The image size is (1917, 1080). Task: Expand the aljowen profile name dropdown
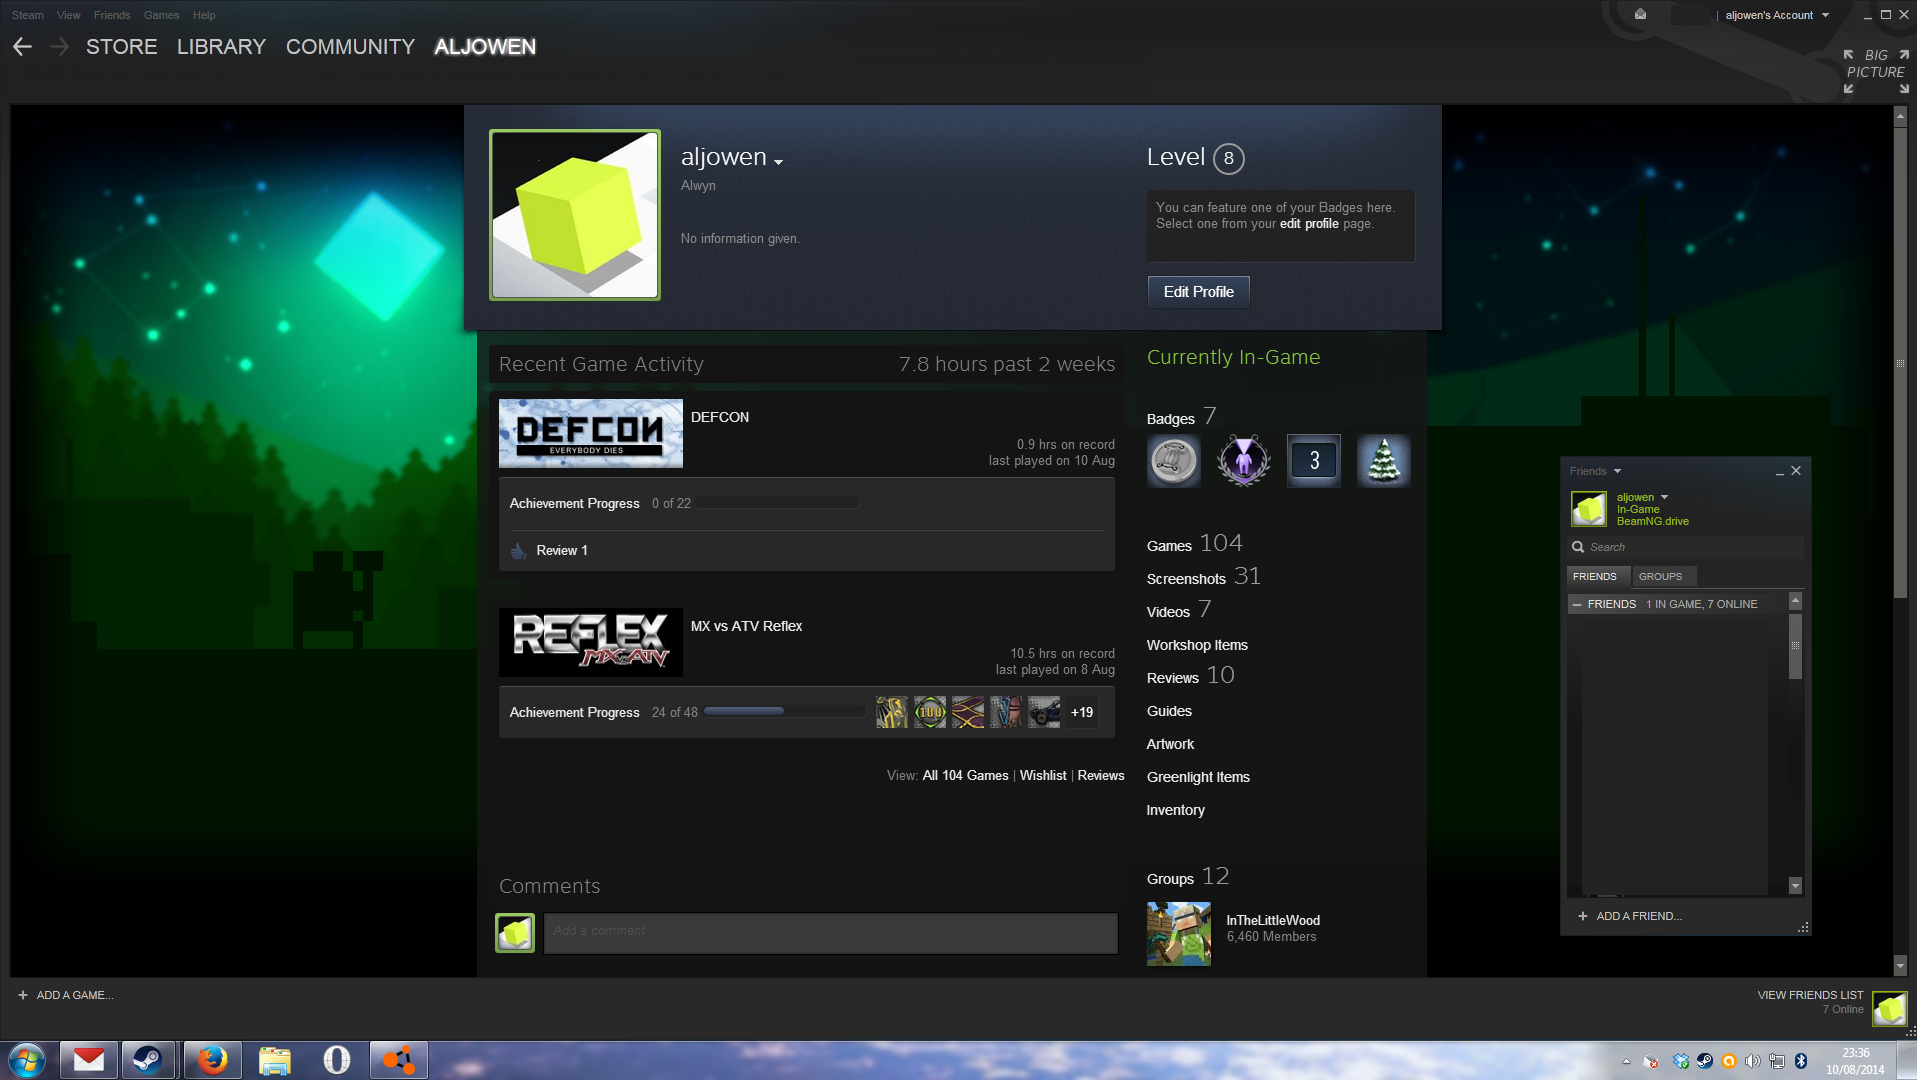(778, 162)
